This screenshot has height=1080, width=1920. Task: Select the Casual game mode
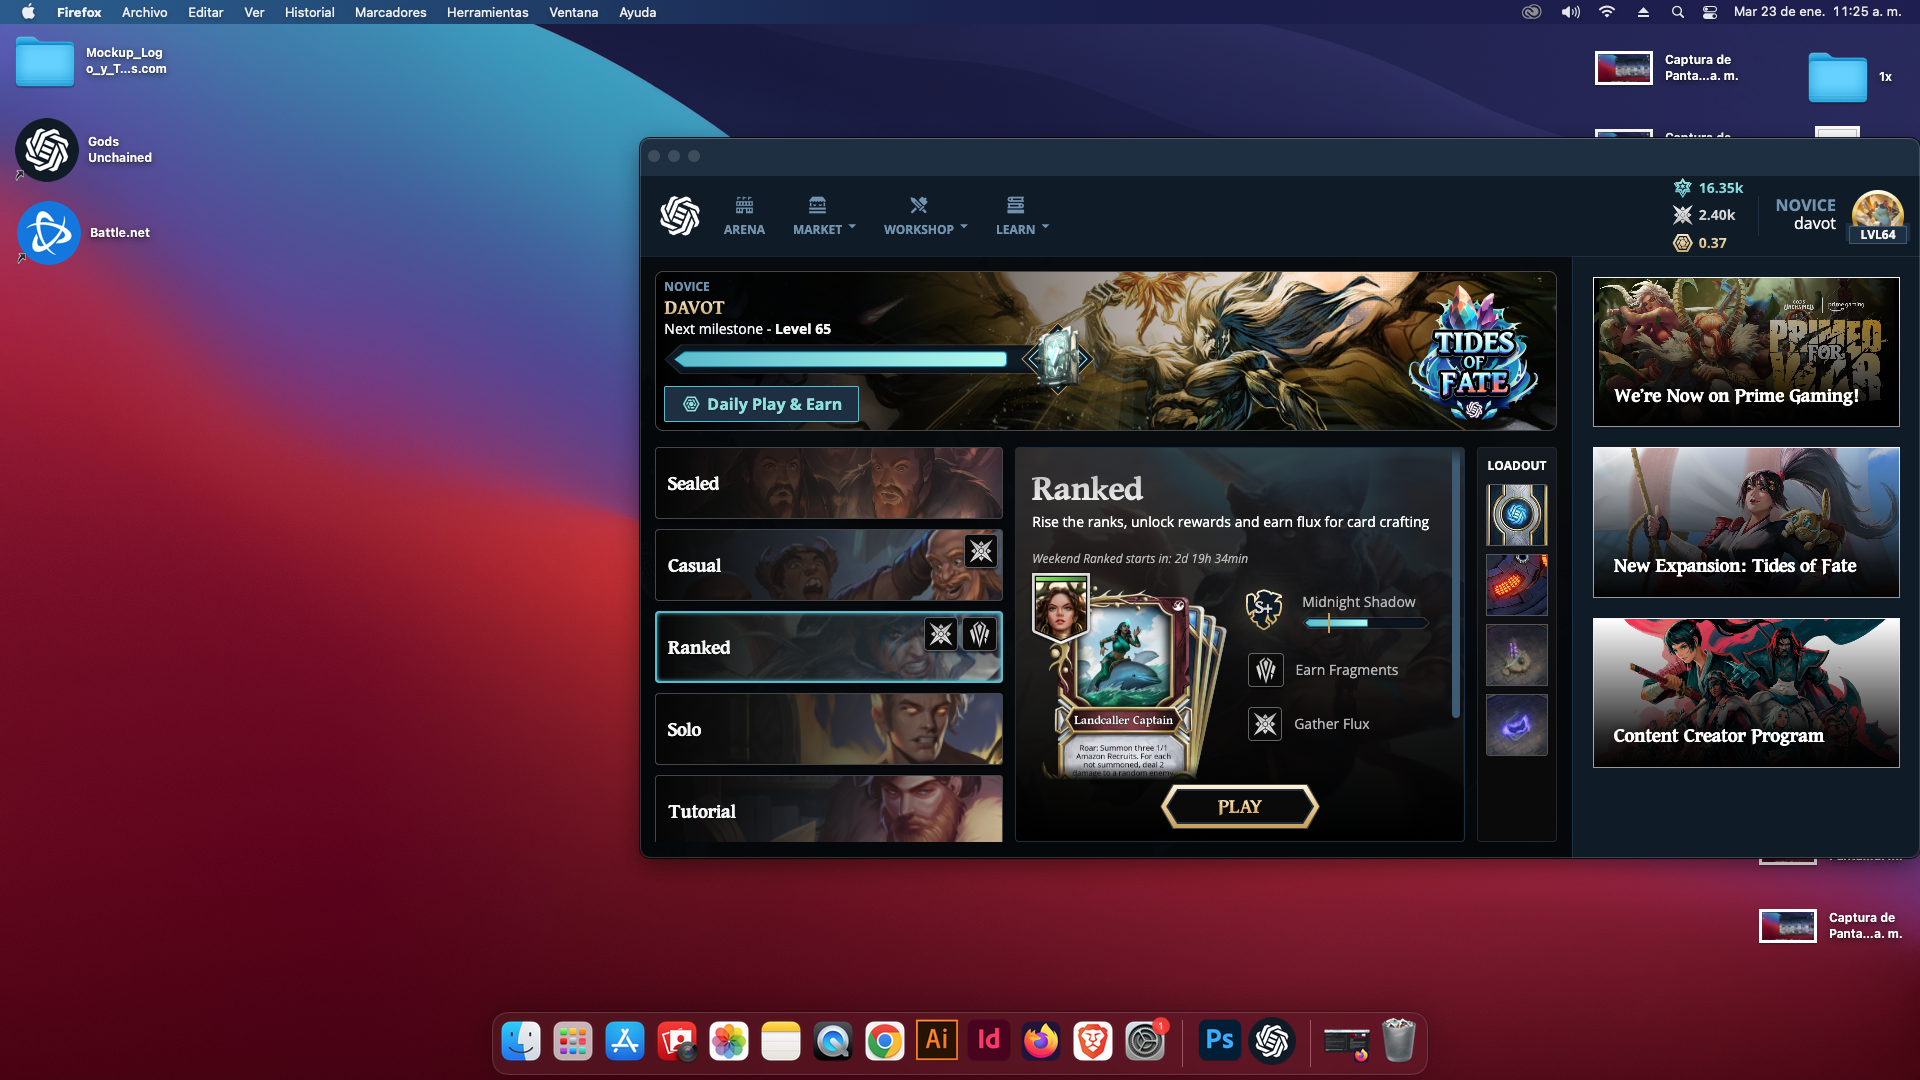coord(828,565)
